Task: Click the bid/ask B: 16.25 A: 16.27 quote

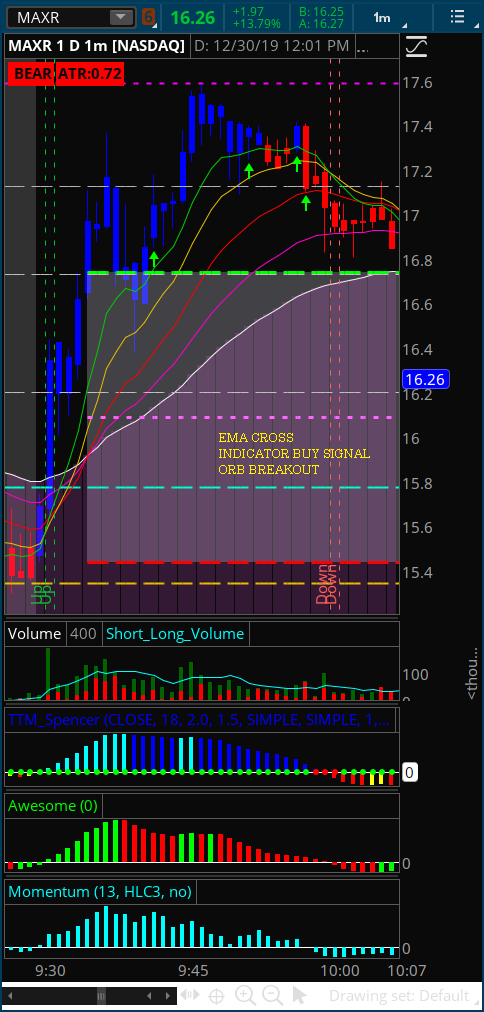Action: [321, 17]
